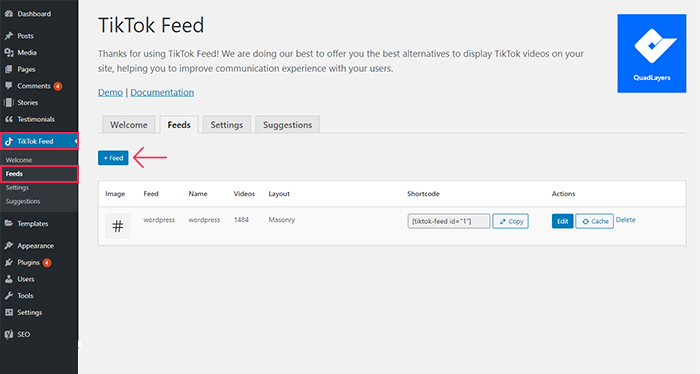Open the QuadLayers logo tile

pyautogui.click(x=652, y=54)
